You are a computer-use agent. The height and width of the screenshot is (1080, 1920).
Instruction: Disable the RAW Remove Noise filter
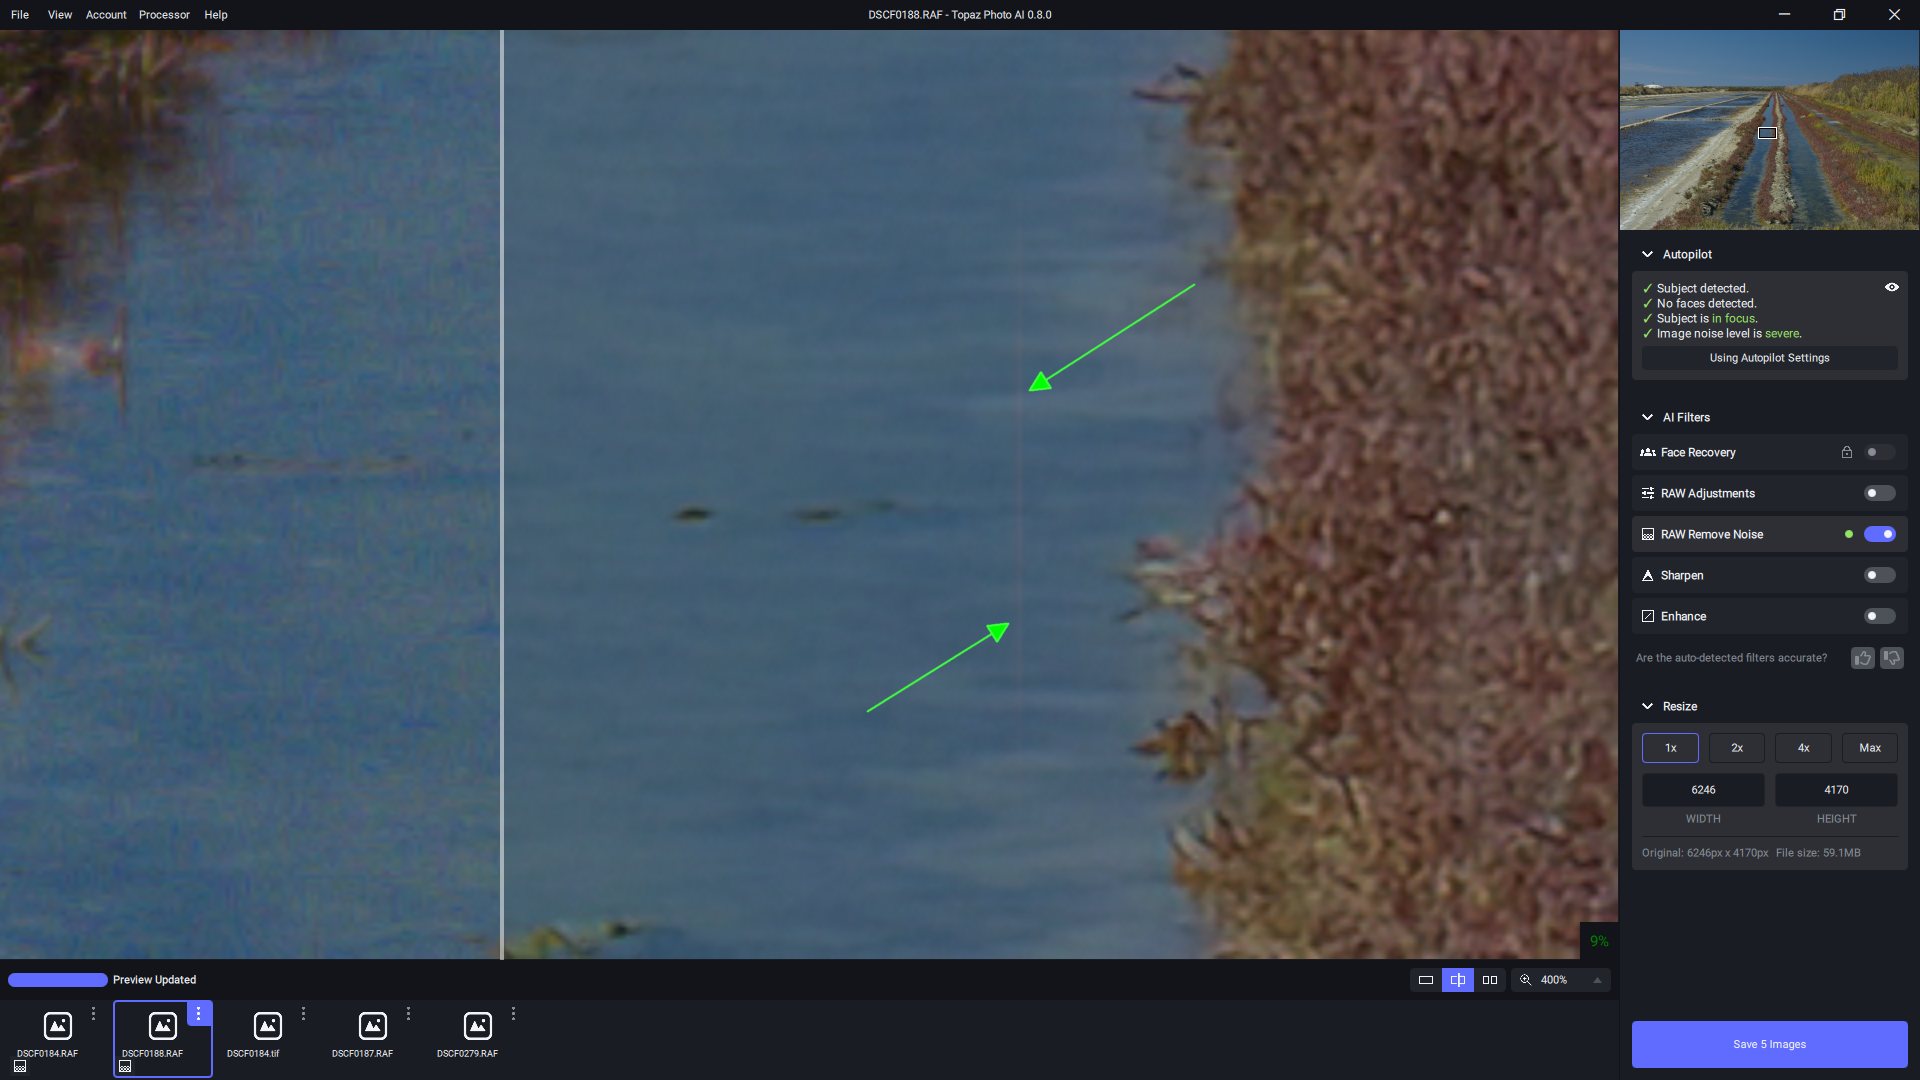click(x=1879, y=534)
